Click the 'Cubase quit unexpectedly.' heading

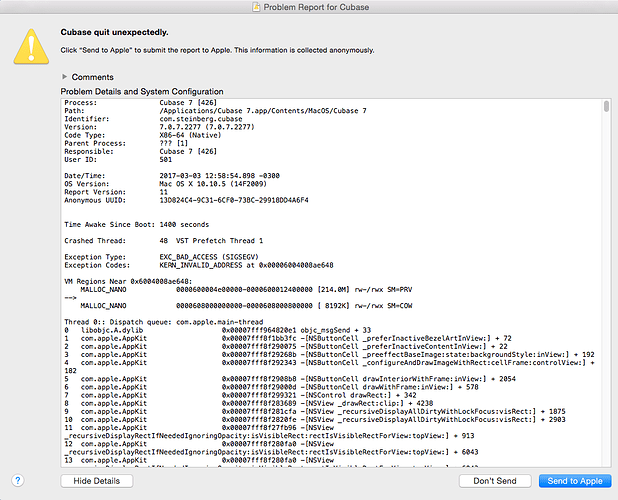click(114, 32)
